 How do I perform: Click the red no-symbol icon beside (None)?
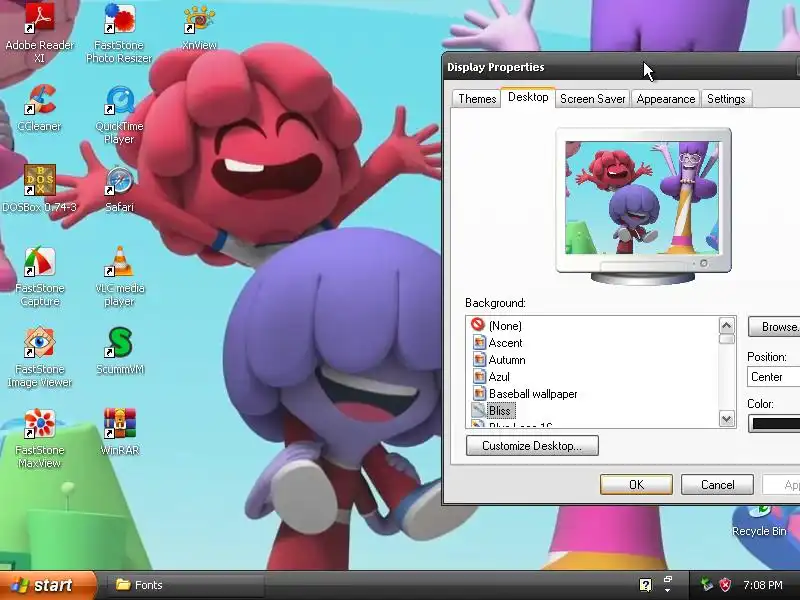pos(478,324)
